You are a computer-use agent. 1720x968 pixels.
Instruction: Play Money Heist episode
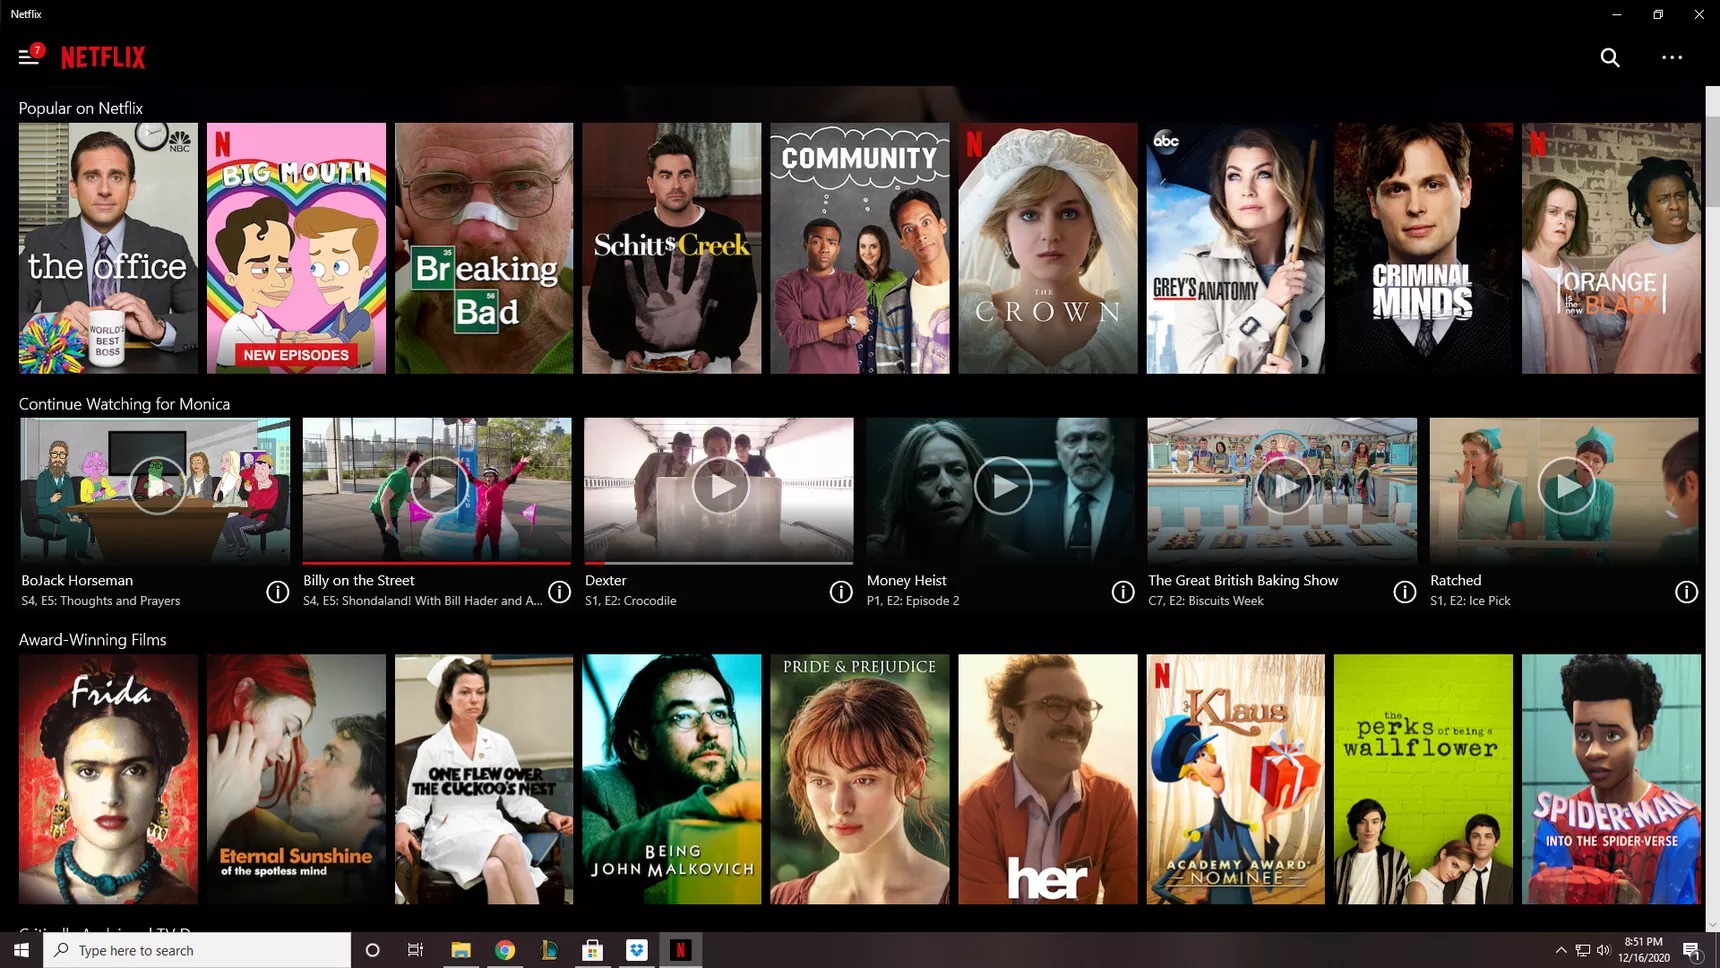pos(1002,486)
